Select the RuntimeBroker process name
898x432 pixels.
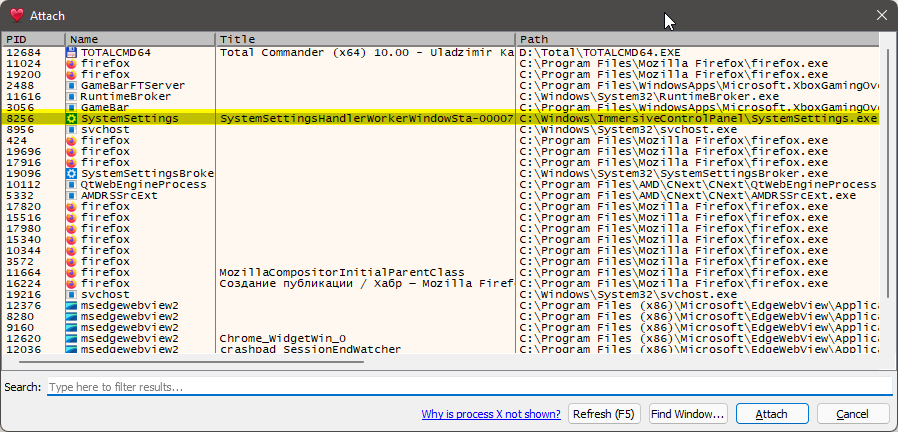point(125,96)
